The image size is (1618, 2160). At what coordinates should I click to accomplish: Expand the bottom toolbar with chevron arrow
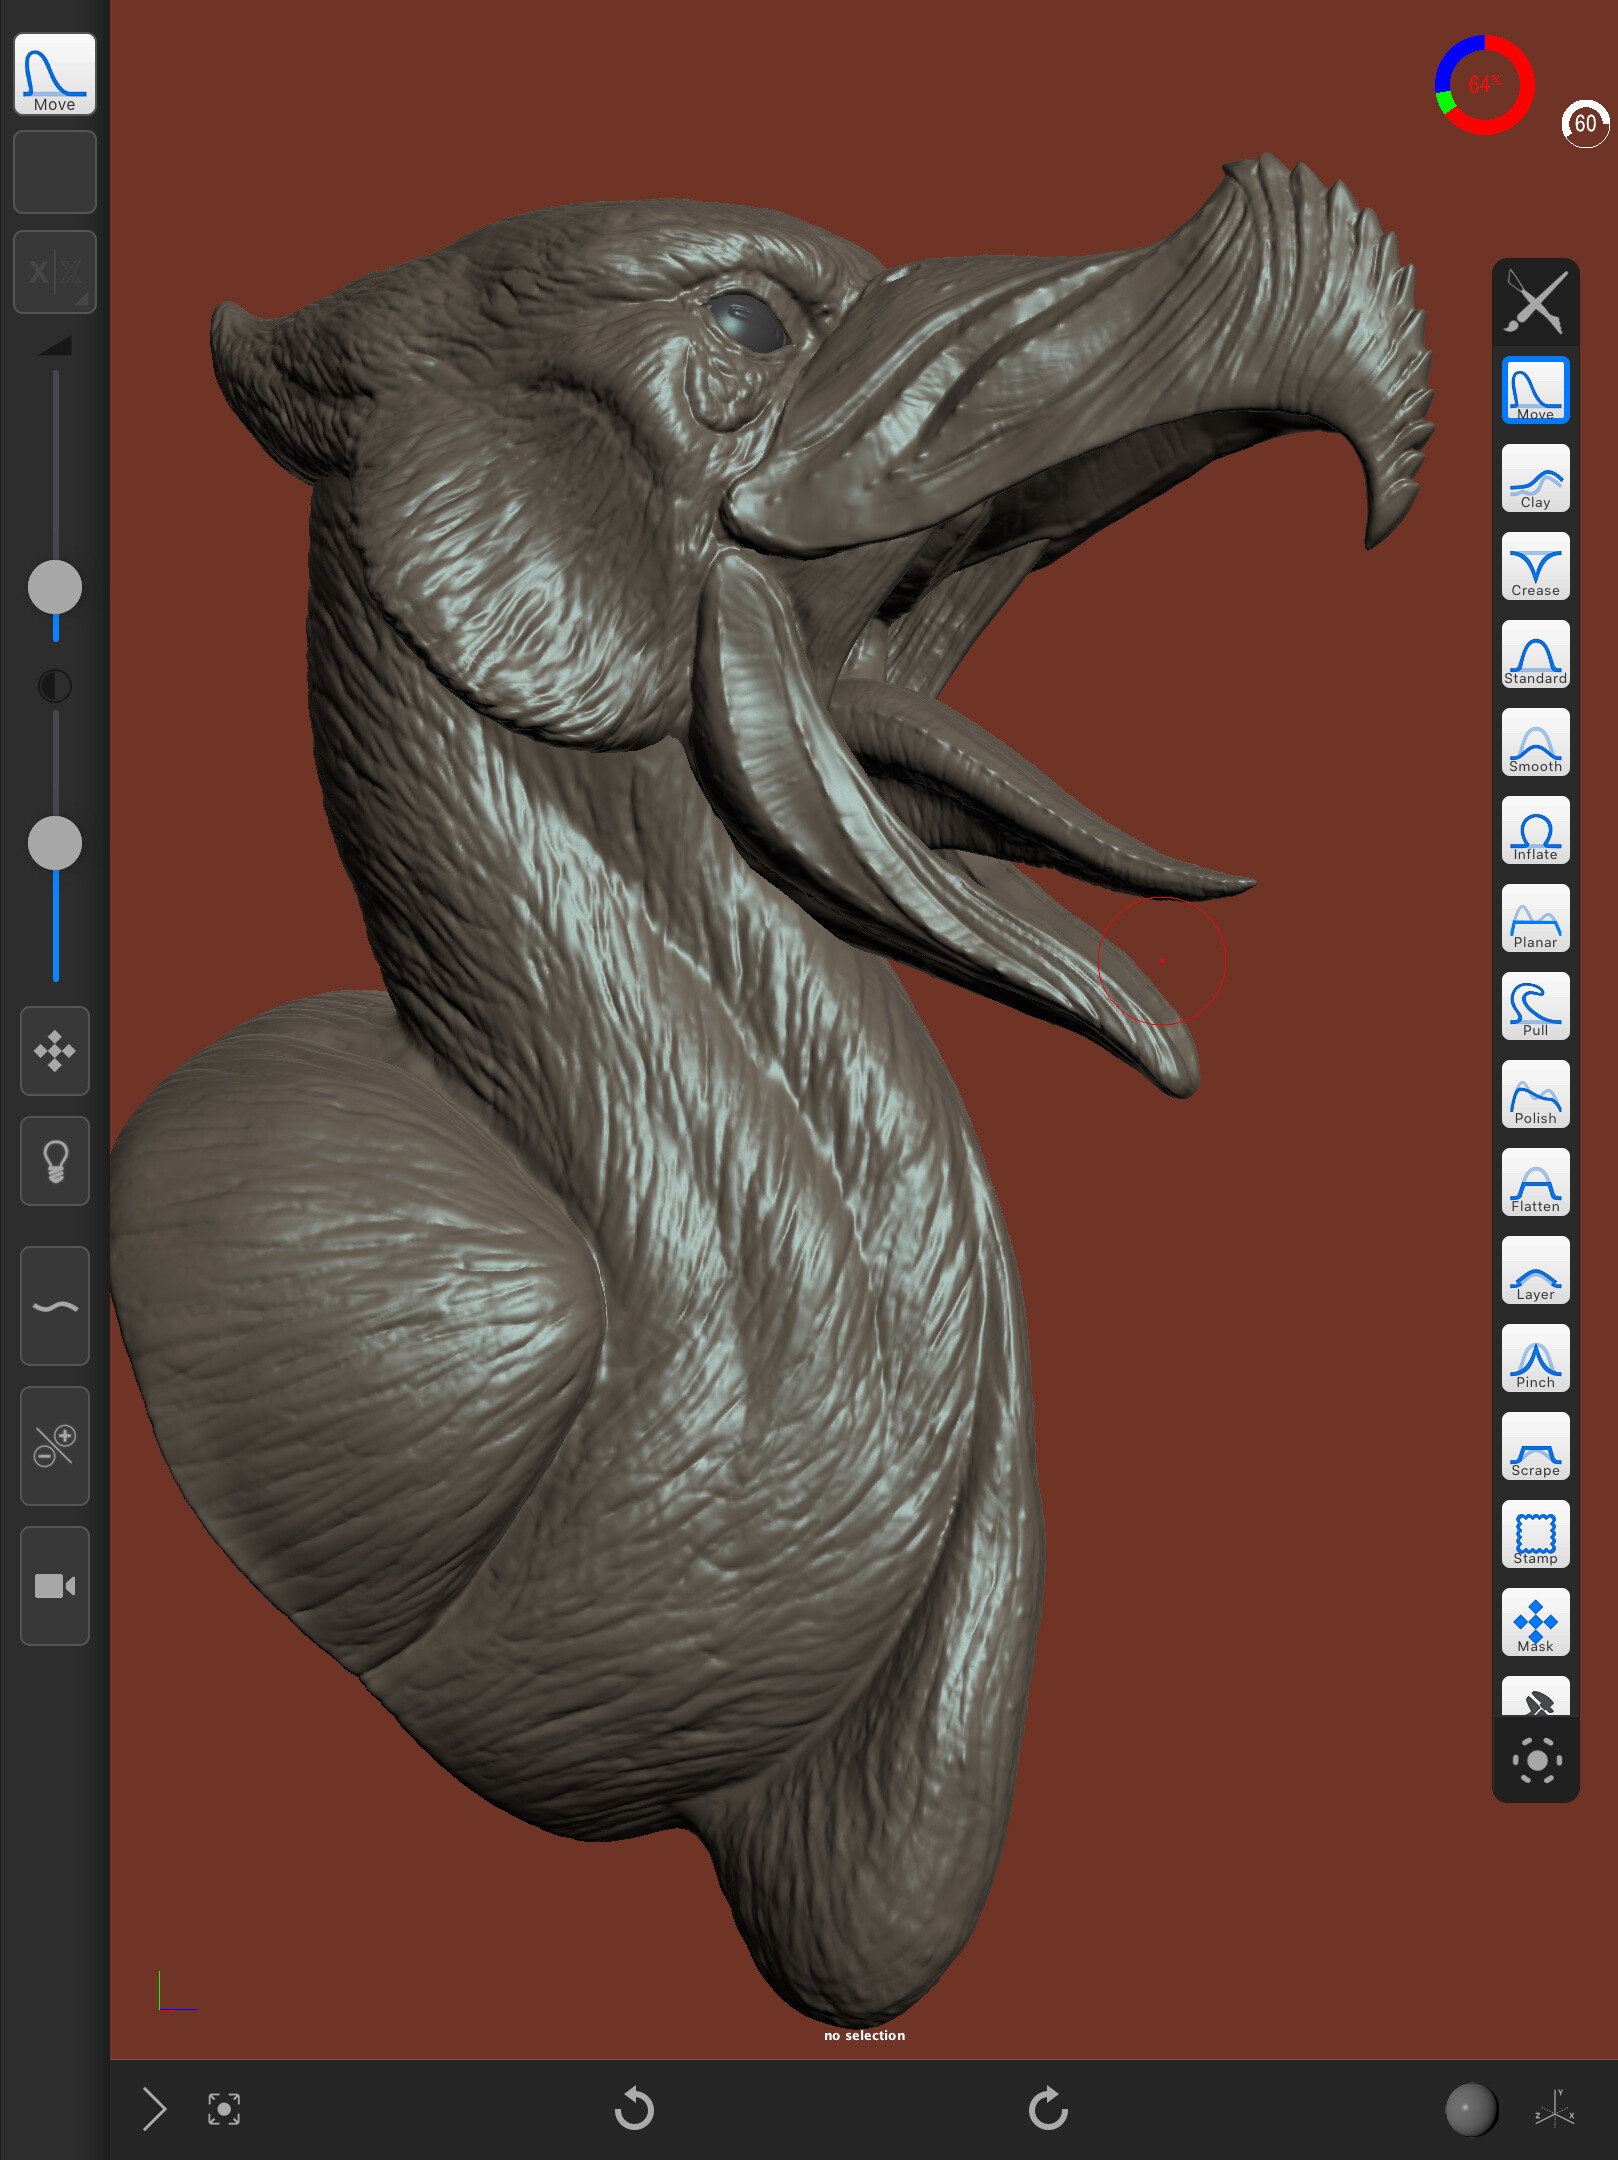coord(154,2109)
